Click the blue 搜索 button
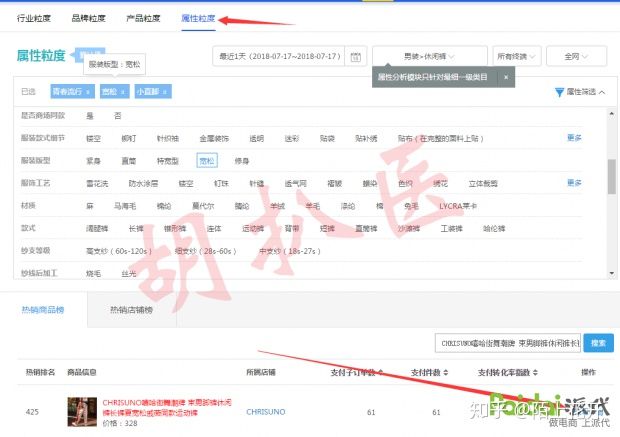Image resolution: width=620 pixels, height=437 pixels. pyautogui.click(x=598, y=343)
